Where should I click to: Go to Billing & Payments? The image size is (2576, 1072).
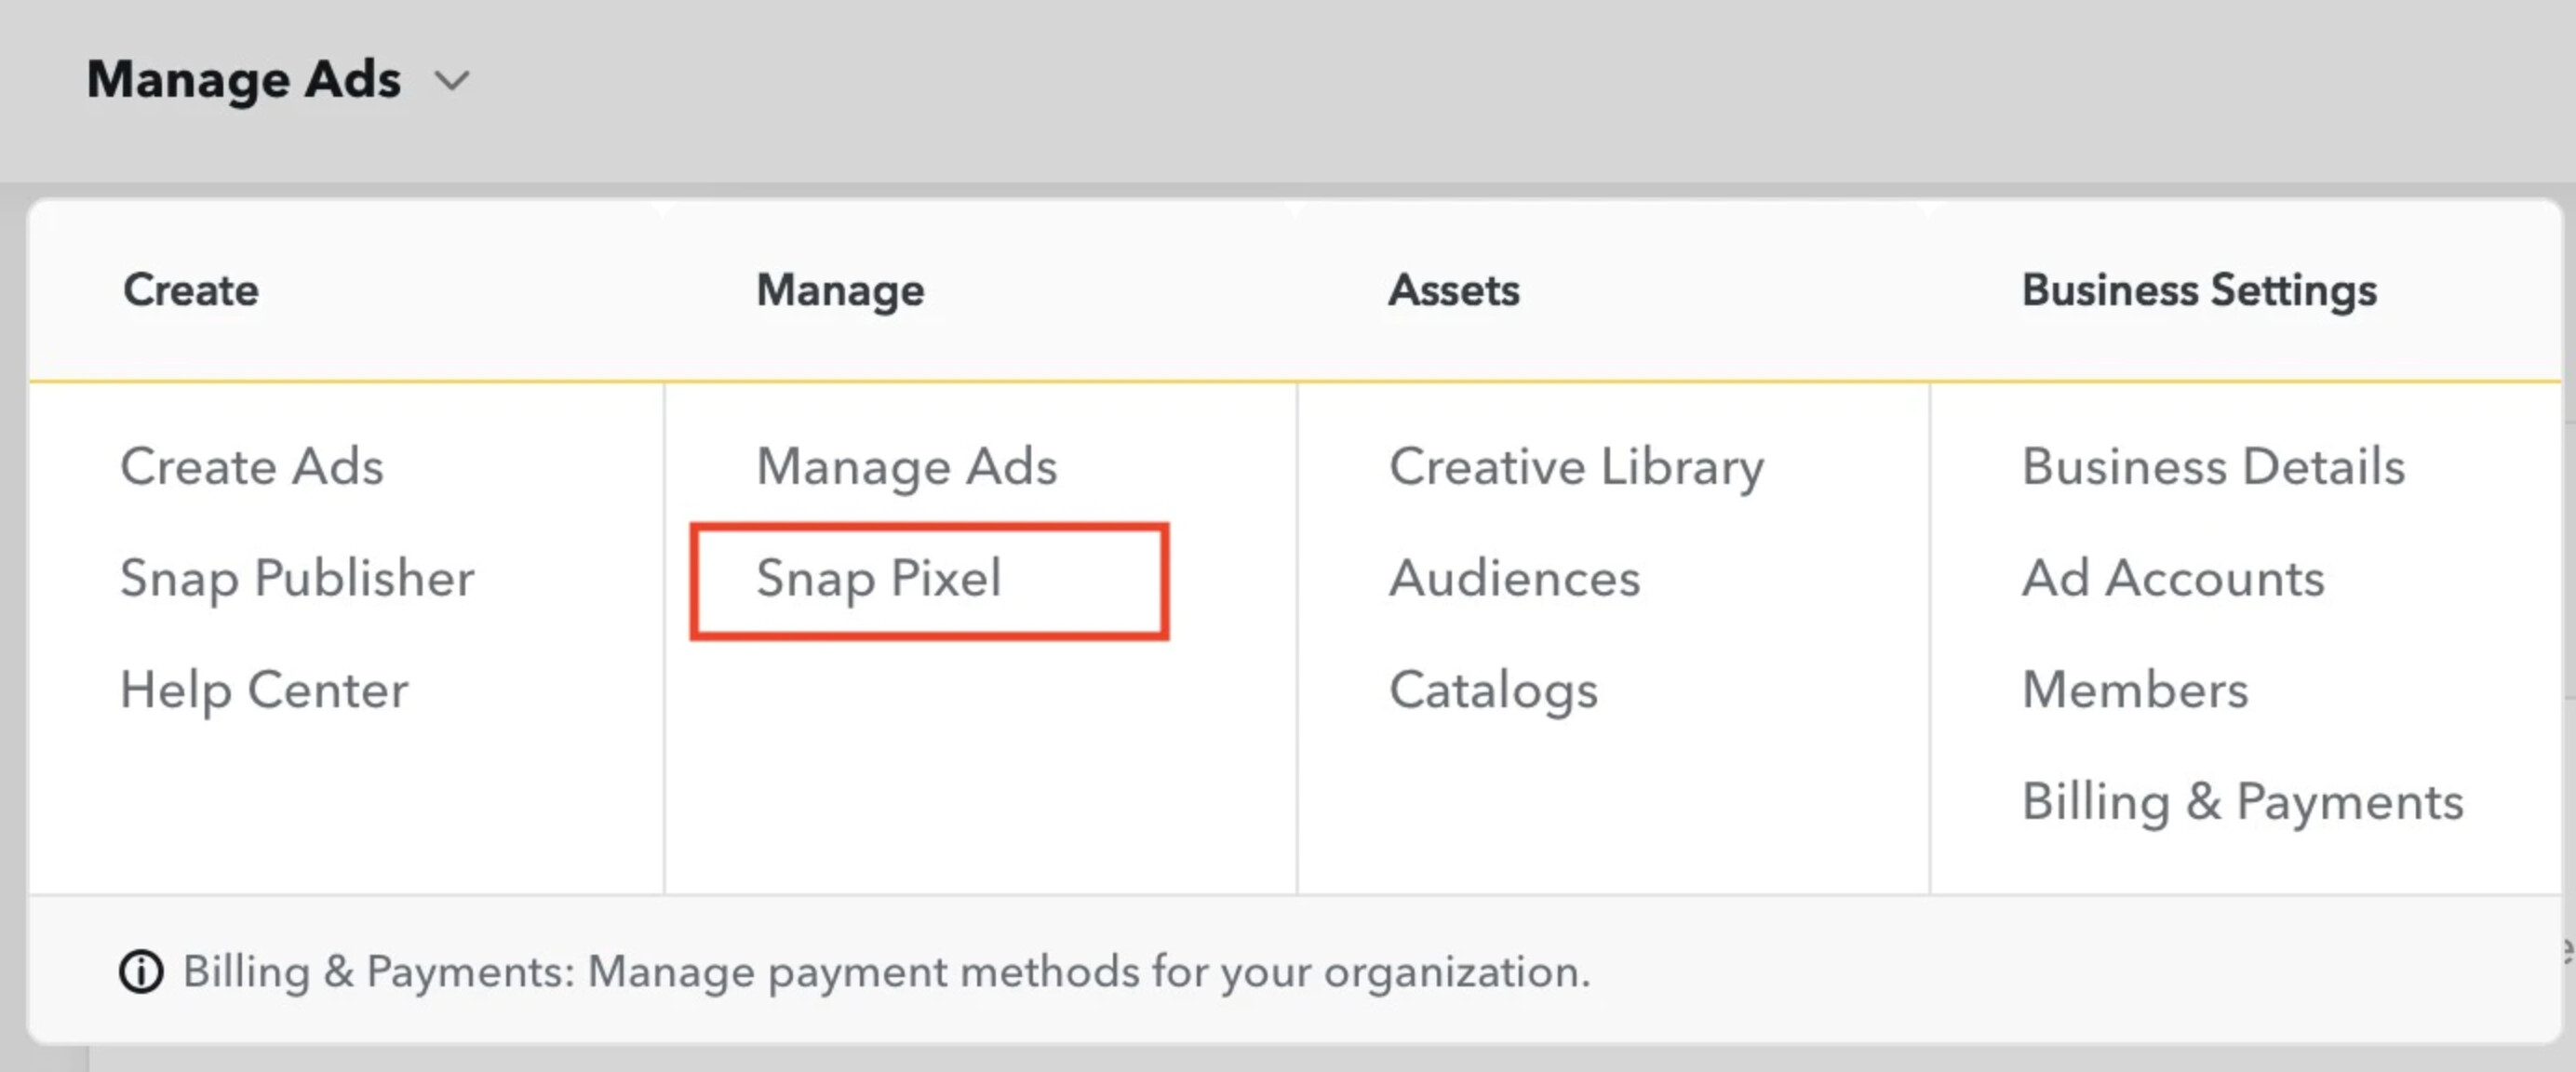pyautogui.click(x=2242, y=802)
